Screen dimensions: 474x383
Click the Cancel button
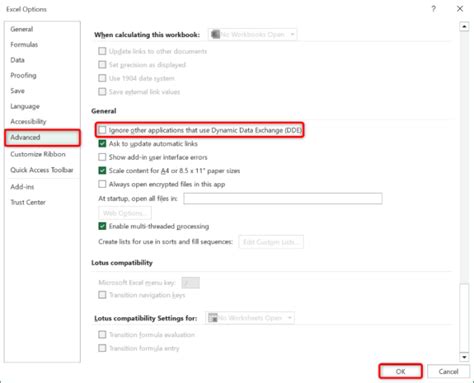coord(448,371)
